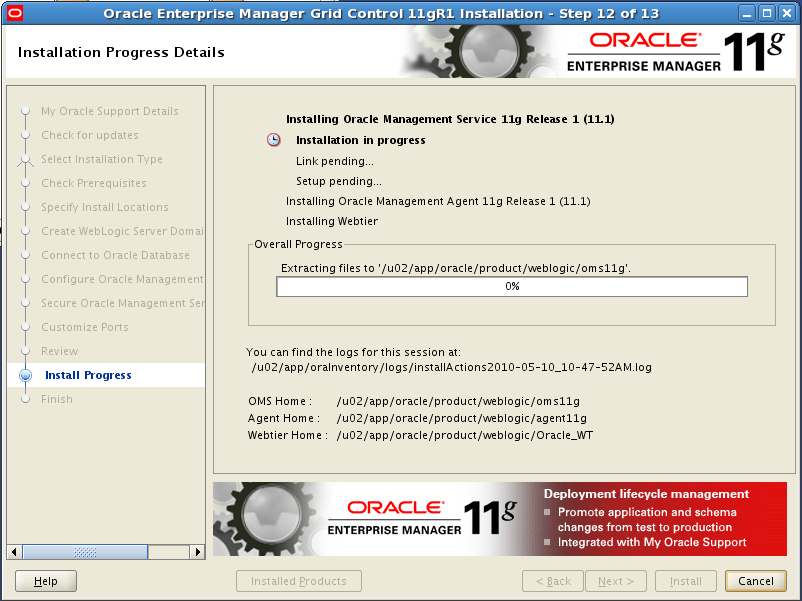Click the branch marker beside Select Installation Type
The height and width of the screenshot is (601, 802).
26,160
